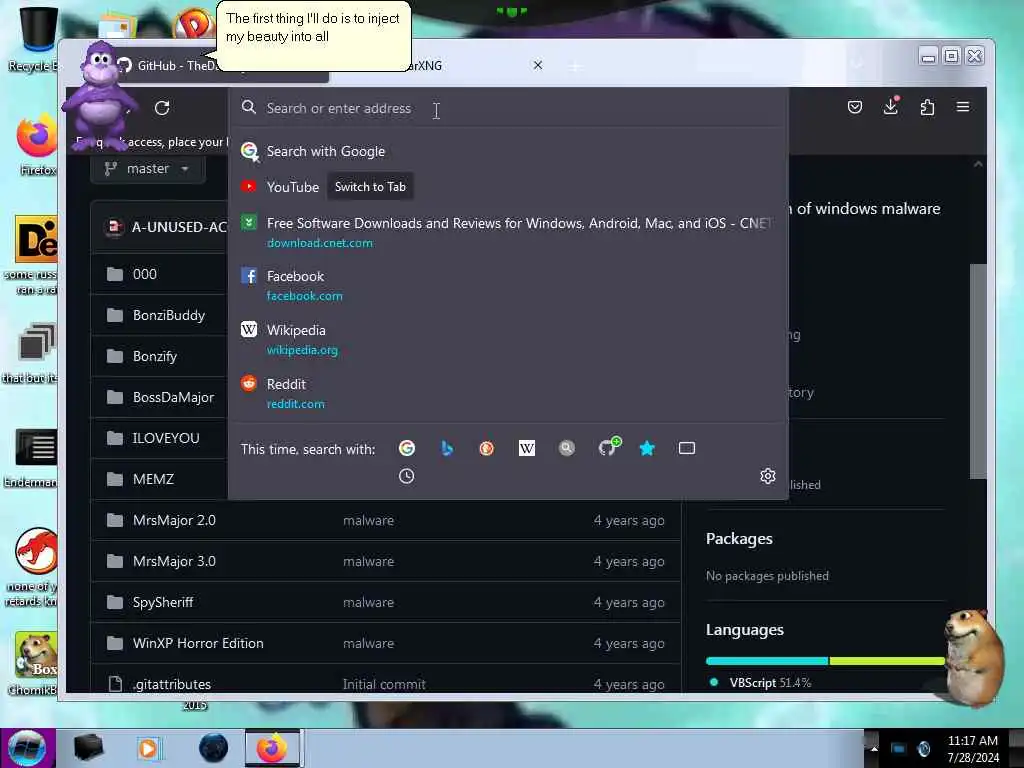Open the Reddit suggestion
This screenshot has height=768, width=1024.
pyautogui.click(x=509, y=393)
